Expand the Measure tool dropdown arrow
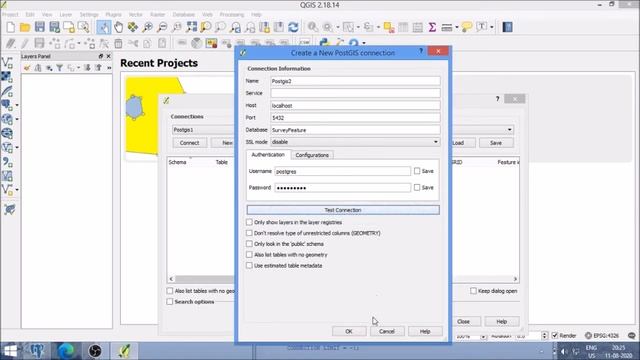This screenshot has width=640, height=360. tap(457, 27)
